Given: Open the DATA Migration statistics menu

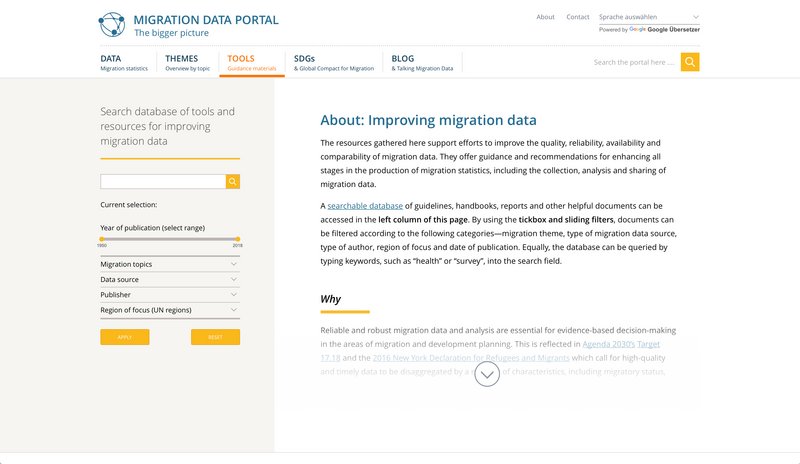Looking at the screenshot, I should tap(124, 63).
